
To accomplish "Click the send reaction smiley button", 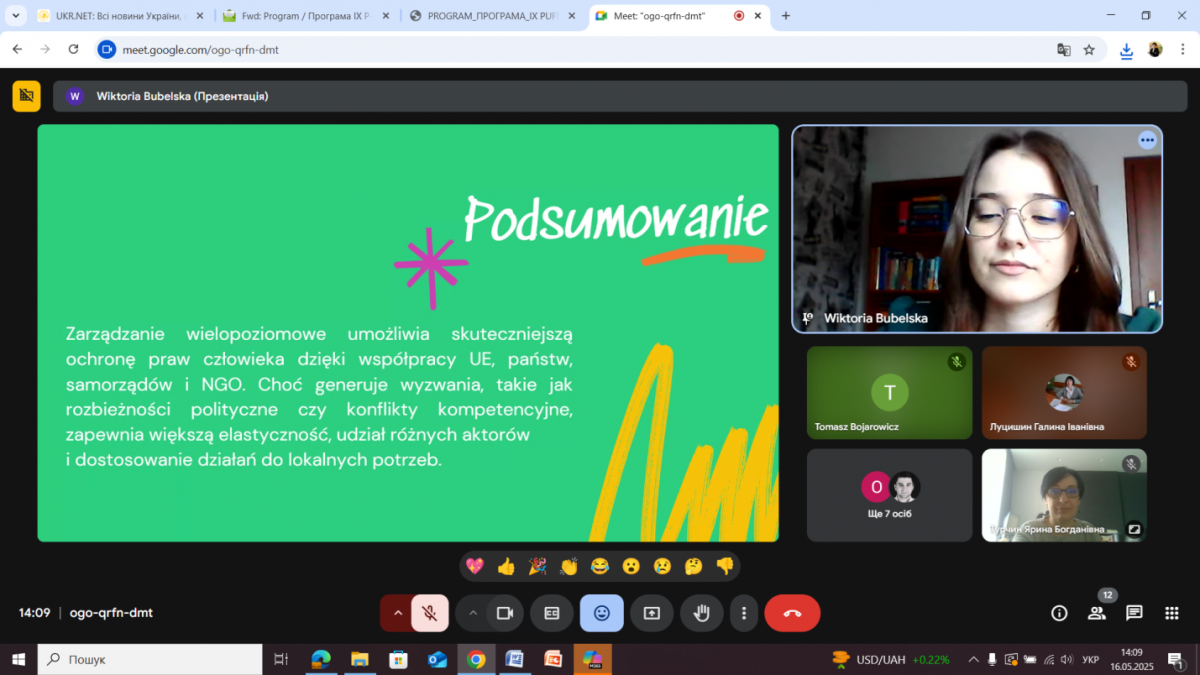I will tap(601, 613).
